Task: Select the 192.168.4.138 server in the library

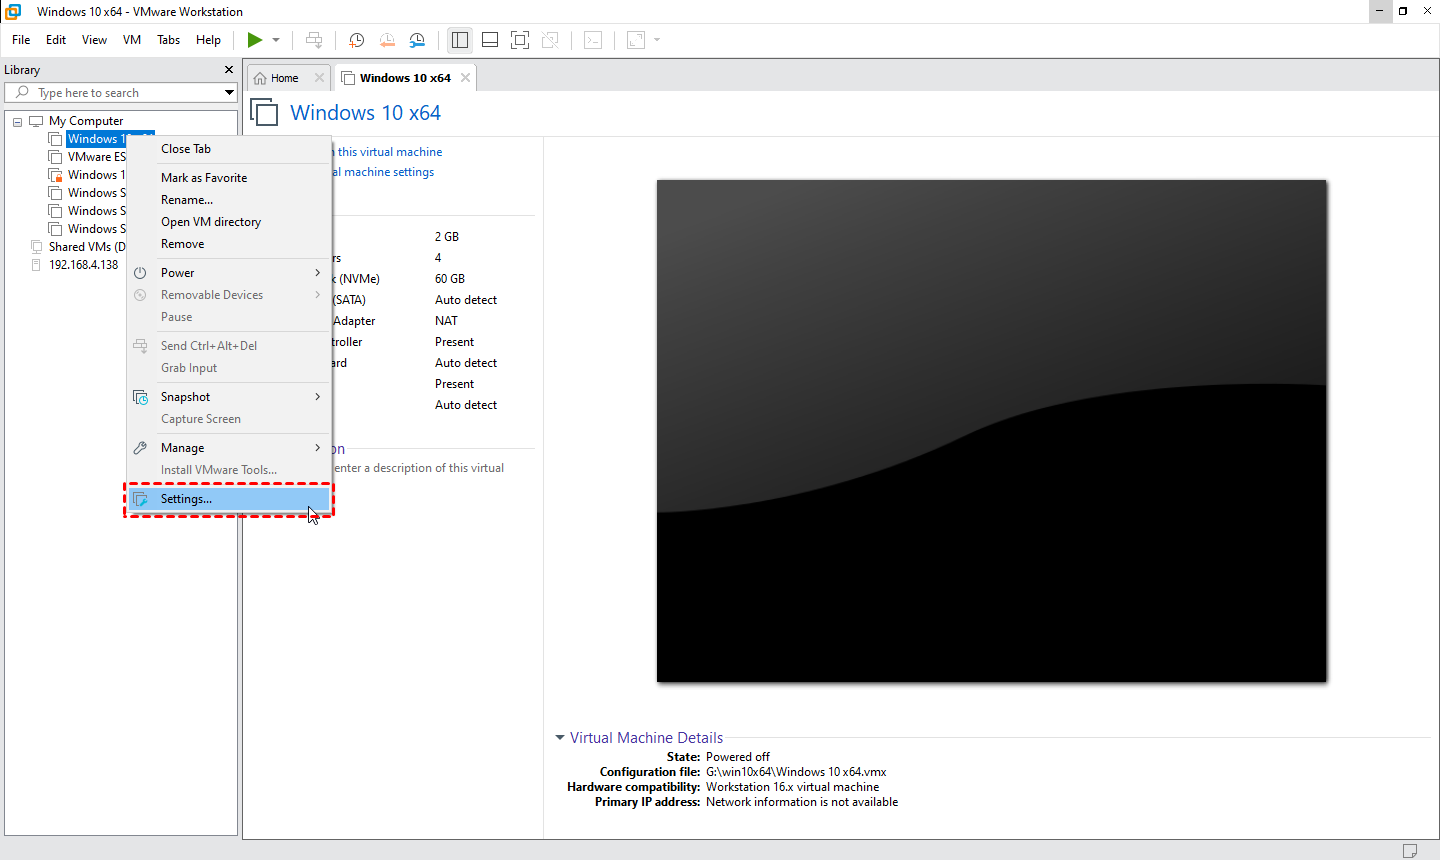Action: (83, 265)
